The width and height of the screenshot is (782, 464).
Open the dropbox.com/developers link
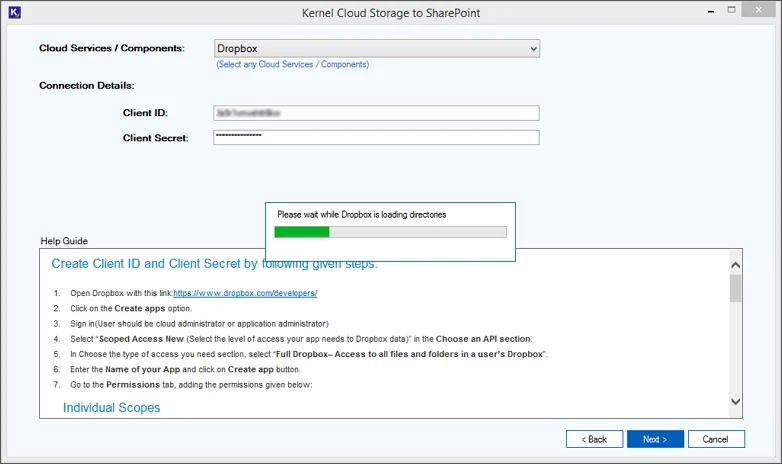[245, 293]
